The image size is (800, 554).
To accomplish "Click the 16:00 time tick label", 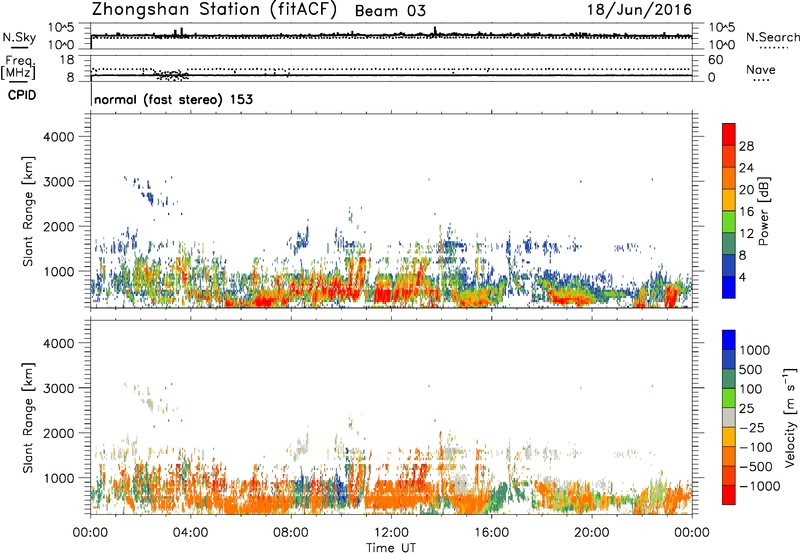I will tap(491, 533).
